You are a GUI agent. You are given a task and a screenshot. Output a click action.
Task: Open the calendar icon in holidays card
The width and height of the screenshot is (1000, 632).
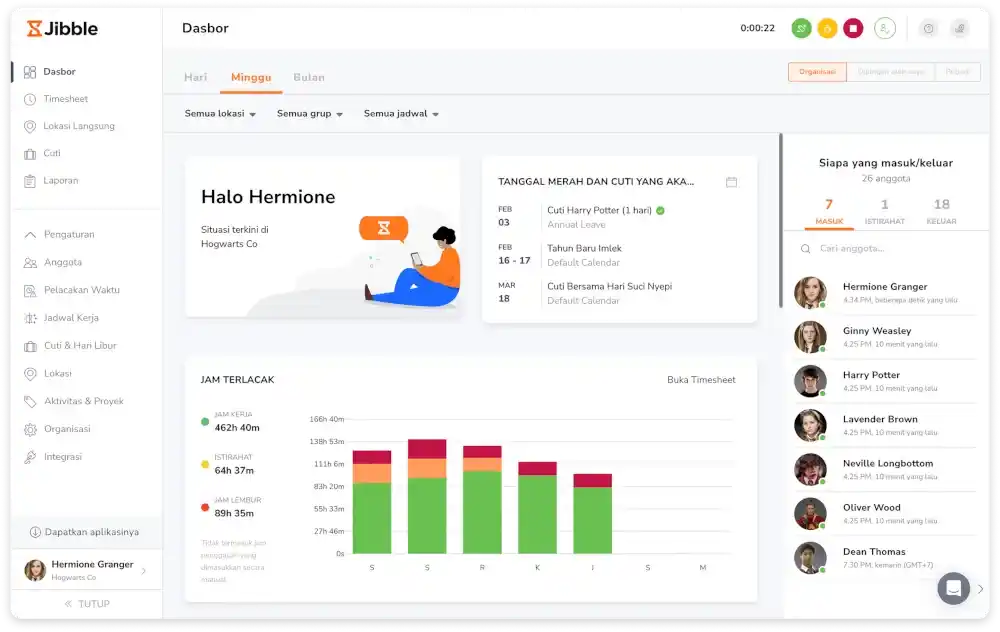[731, 182]
